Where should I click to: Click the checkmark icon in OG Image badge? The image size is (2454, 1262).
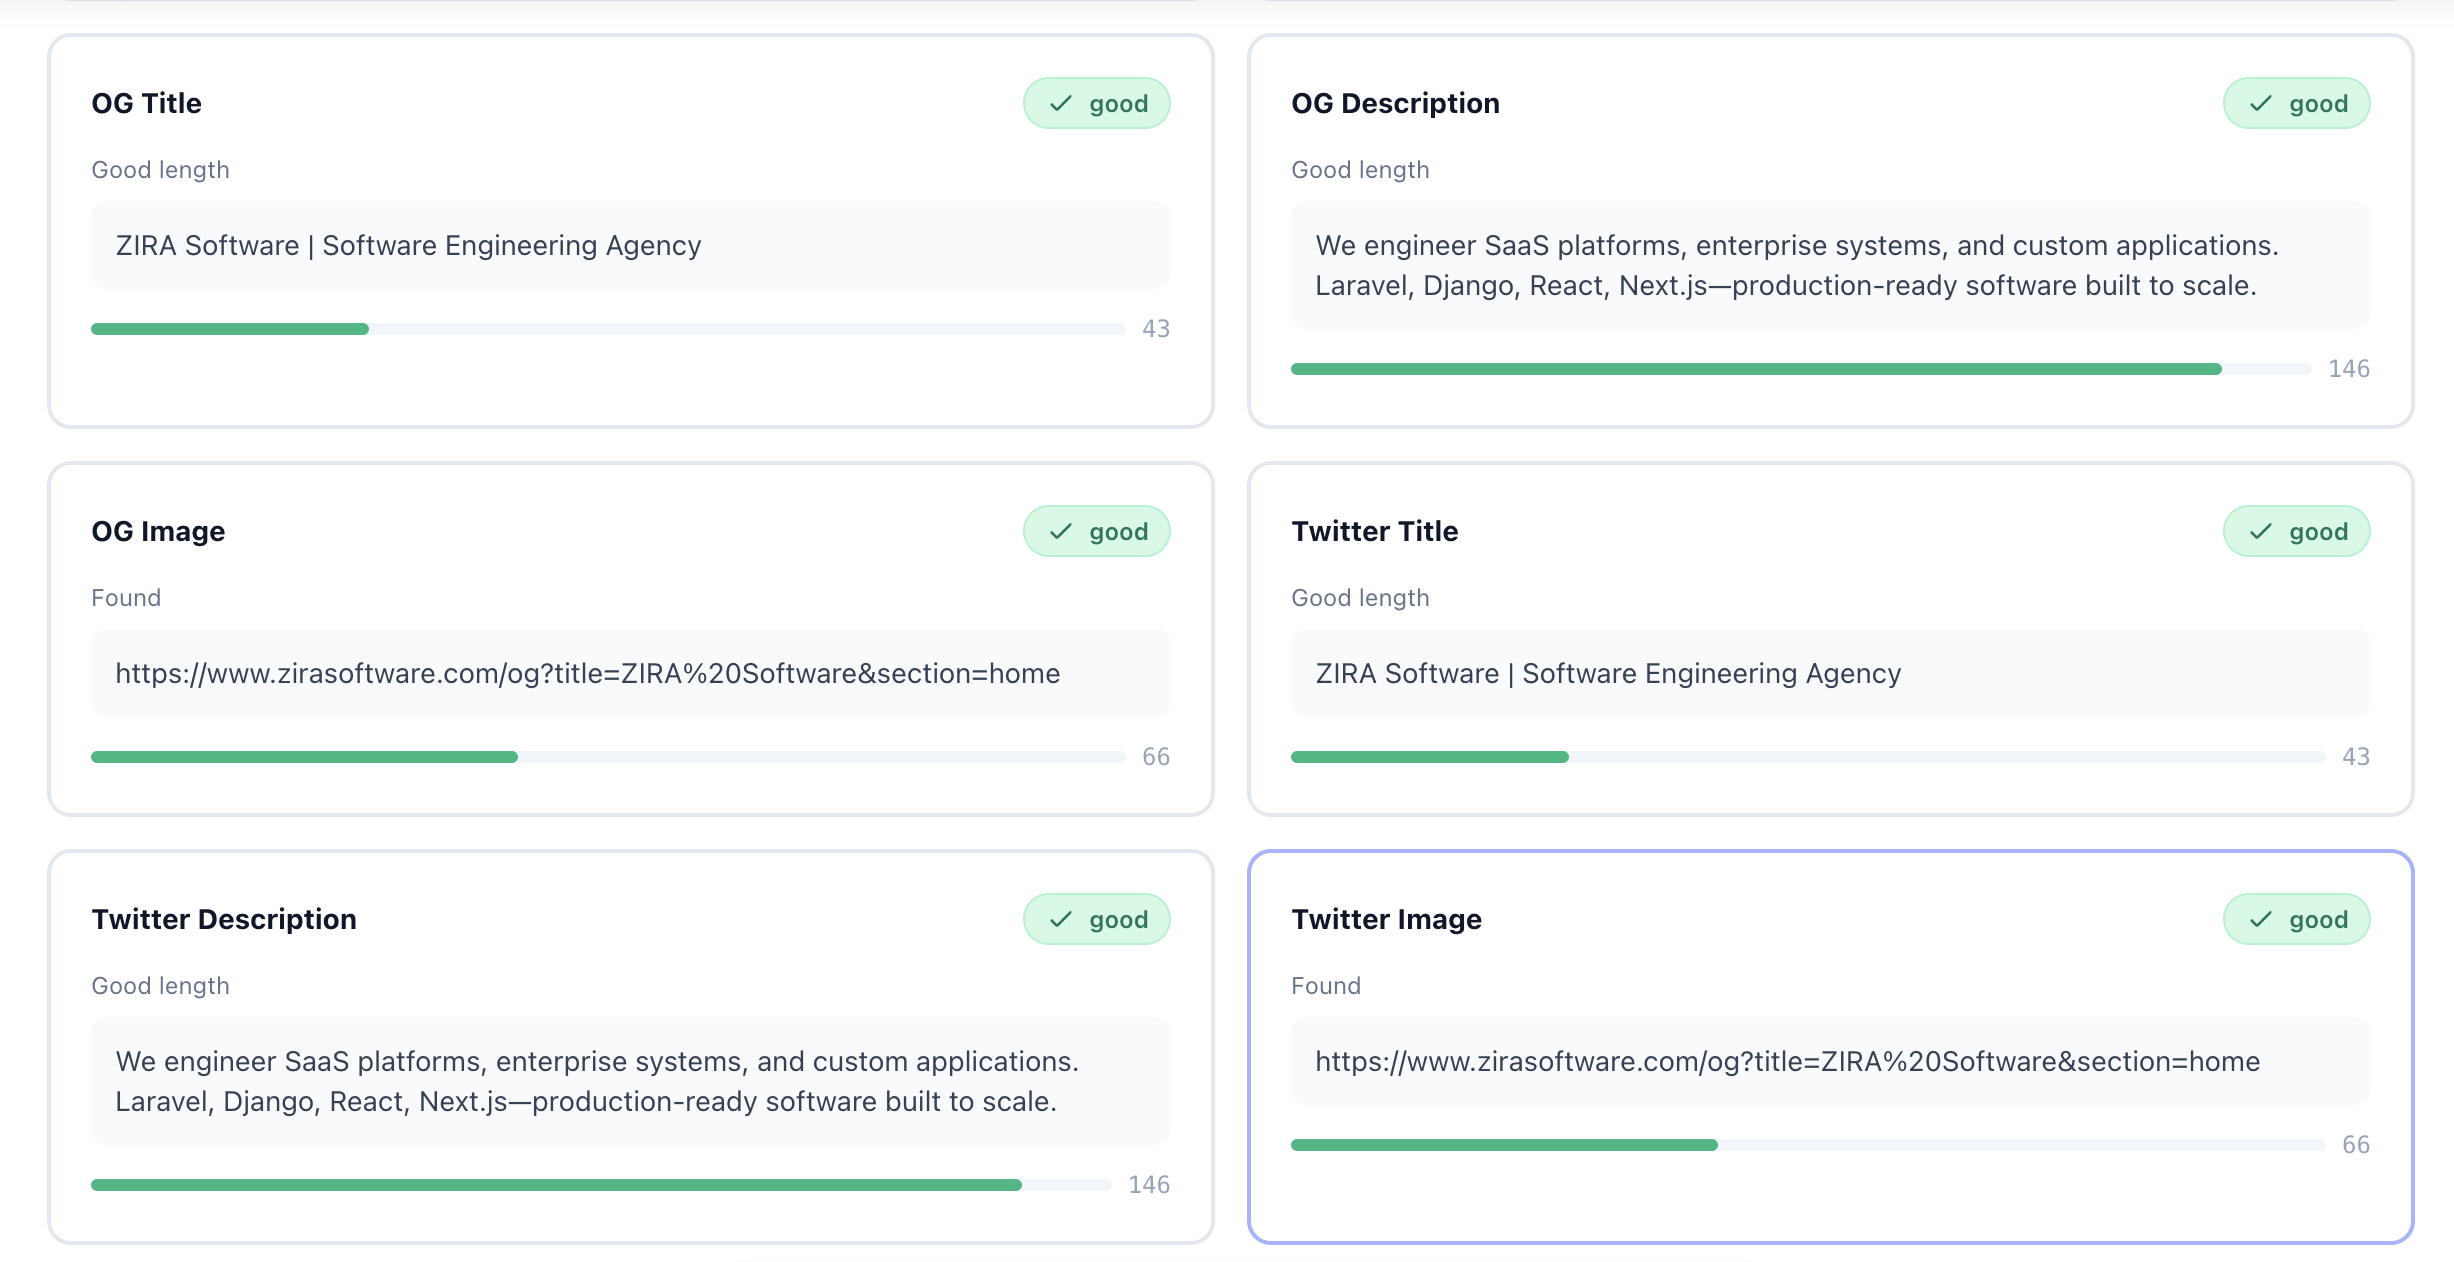point(1063,531)
